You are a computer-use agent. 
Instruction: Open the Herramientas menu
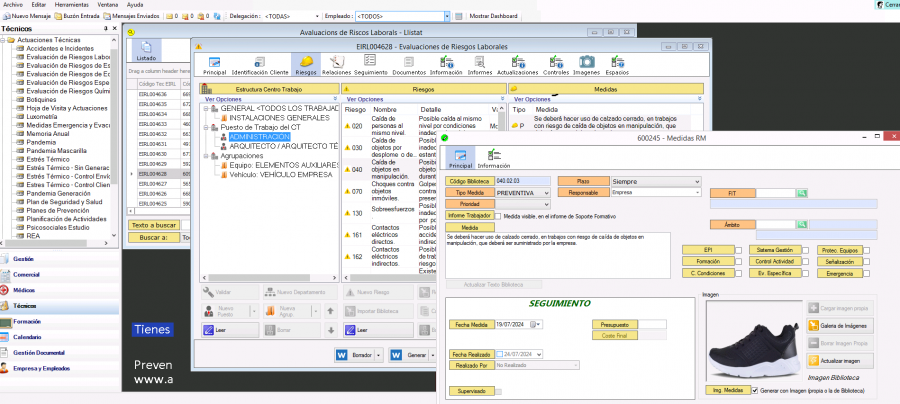coord(70,5)
